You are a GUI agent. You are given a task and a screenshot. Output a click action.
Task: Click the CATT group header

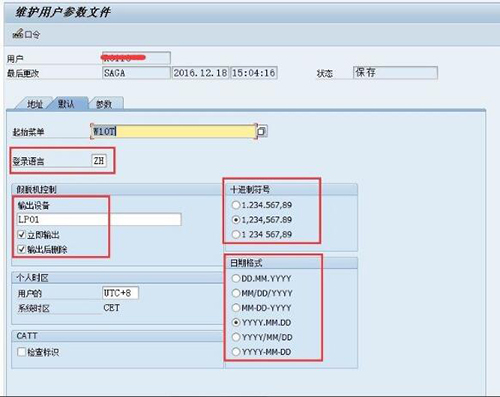(x=27, y=336)
